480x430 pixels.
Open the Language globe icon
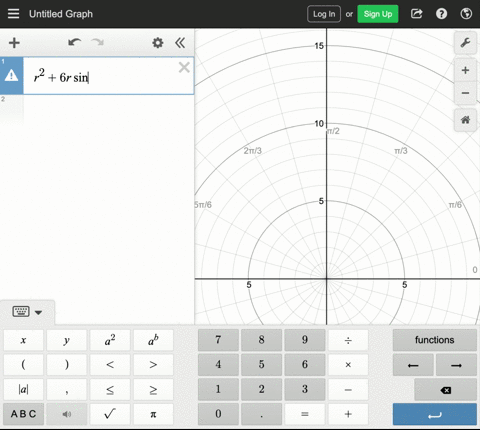(466, 14)
